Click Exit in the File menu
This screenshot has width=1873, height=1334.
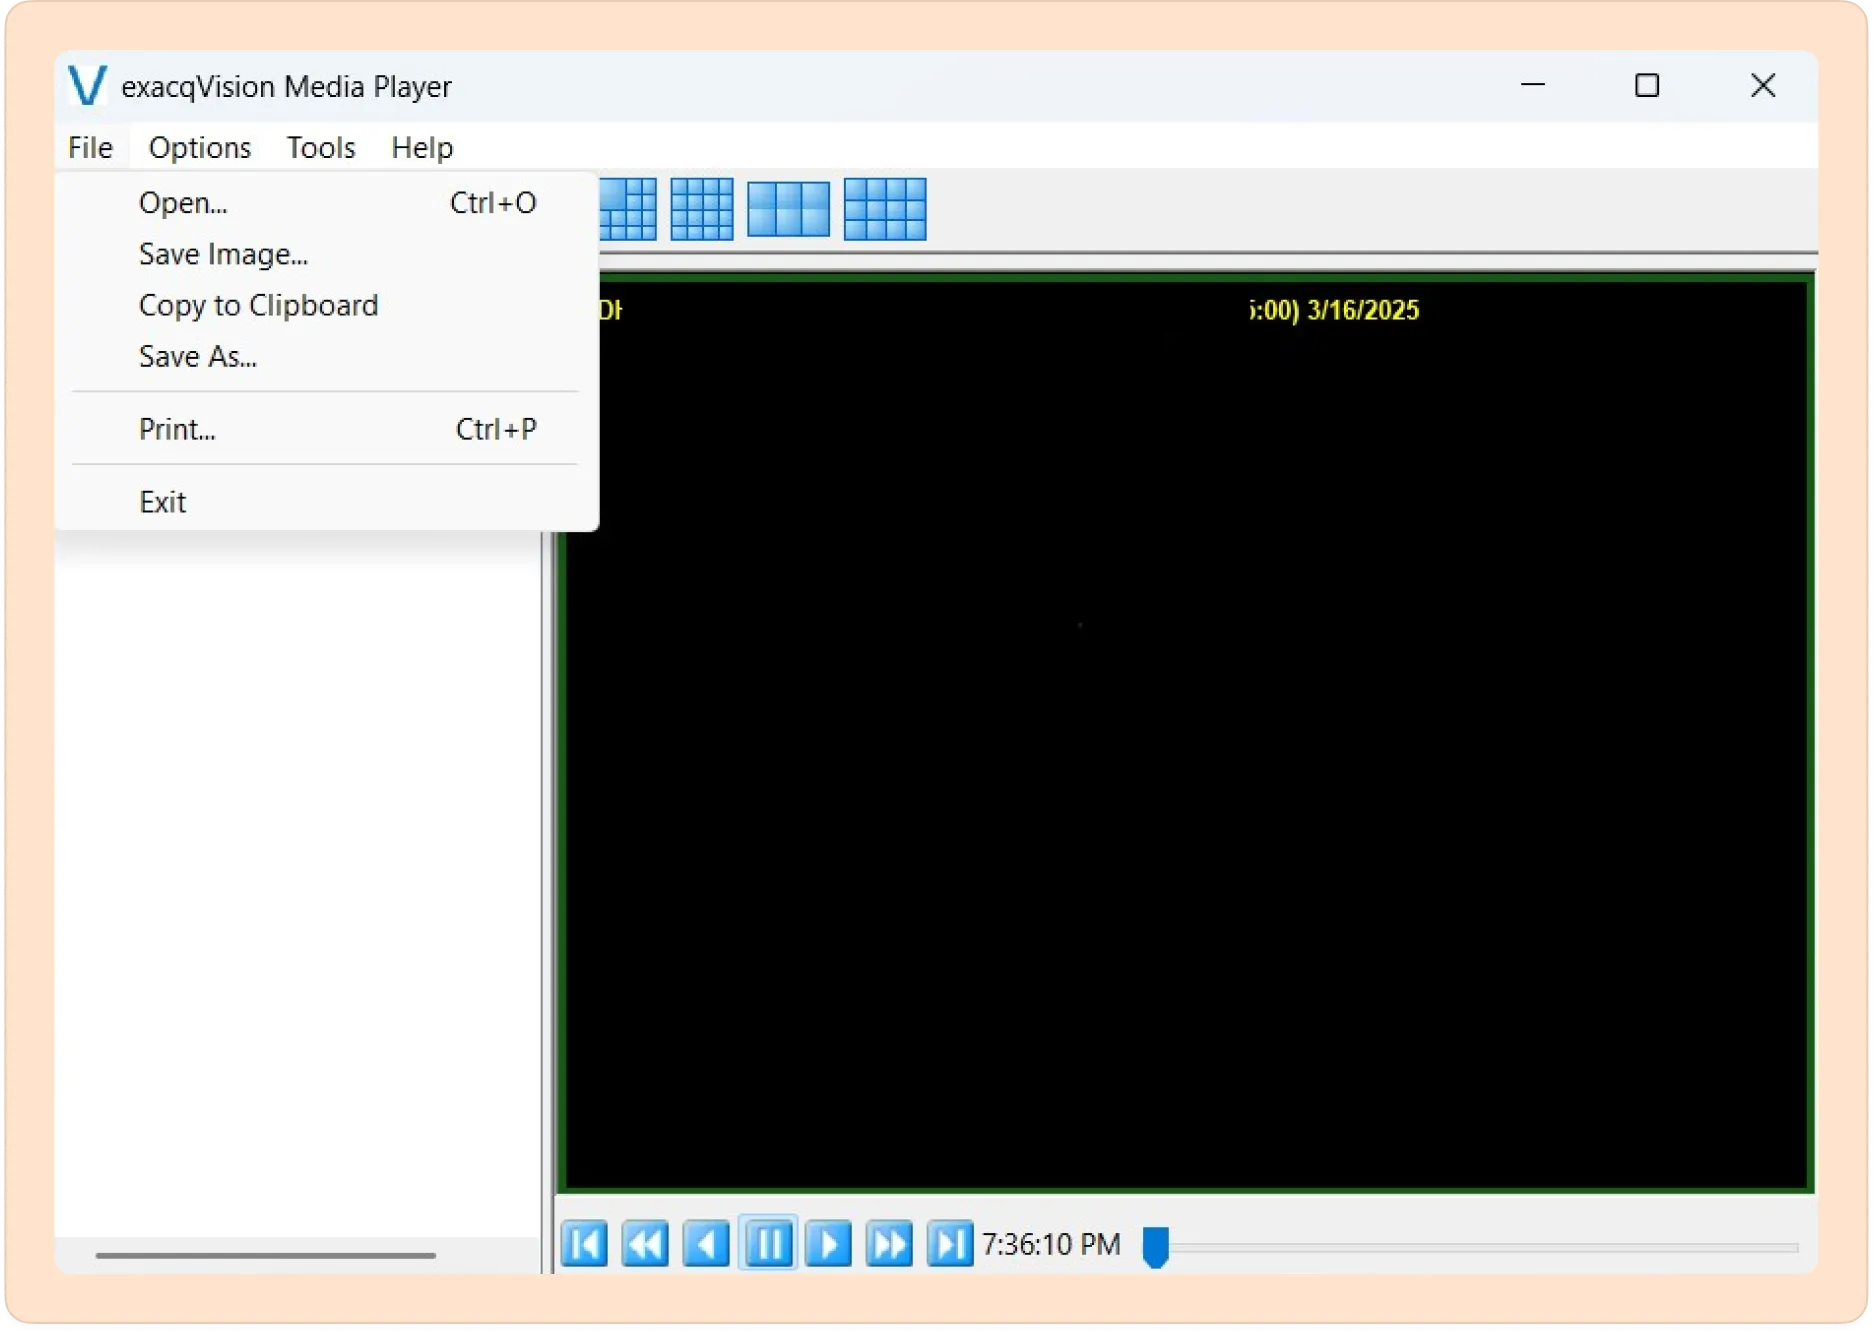326,502
